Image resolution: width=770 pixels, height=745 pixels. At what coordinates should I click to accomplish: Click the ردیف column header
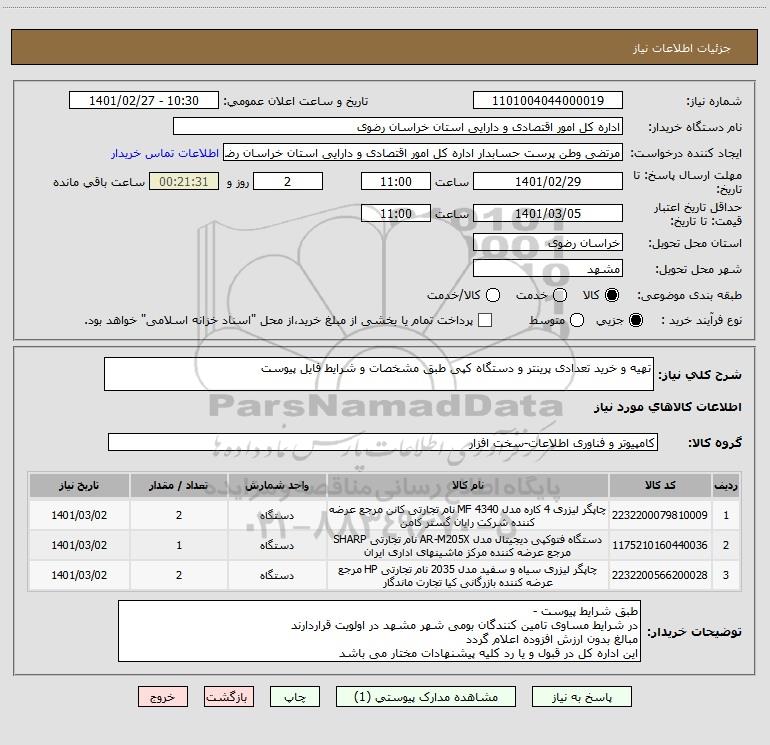coord(726,485)
